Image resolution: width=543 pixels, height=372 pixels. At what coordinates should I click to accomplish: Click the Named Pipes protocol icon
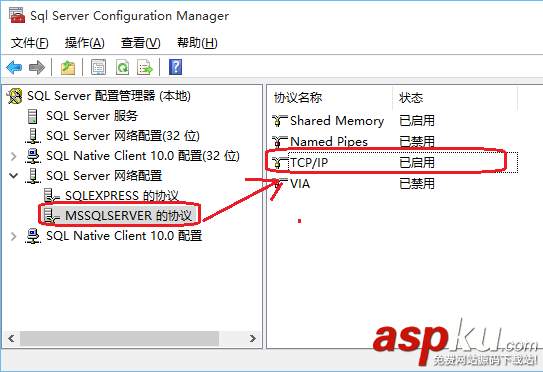point(279,141)
